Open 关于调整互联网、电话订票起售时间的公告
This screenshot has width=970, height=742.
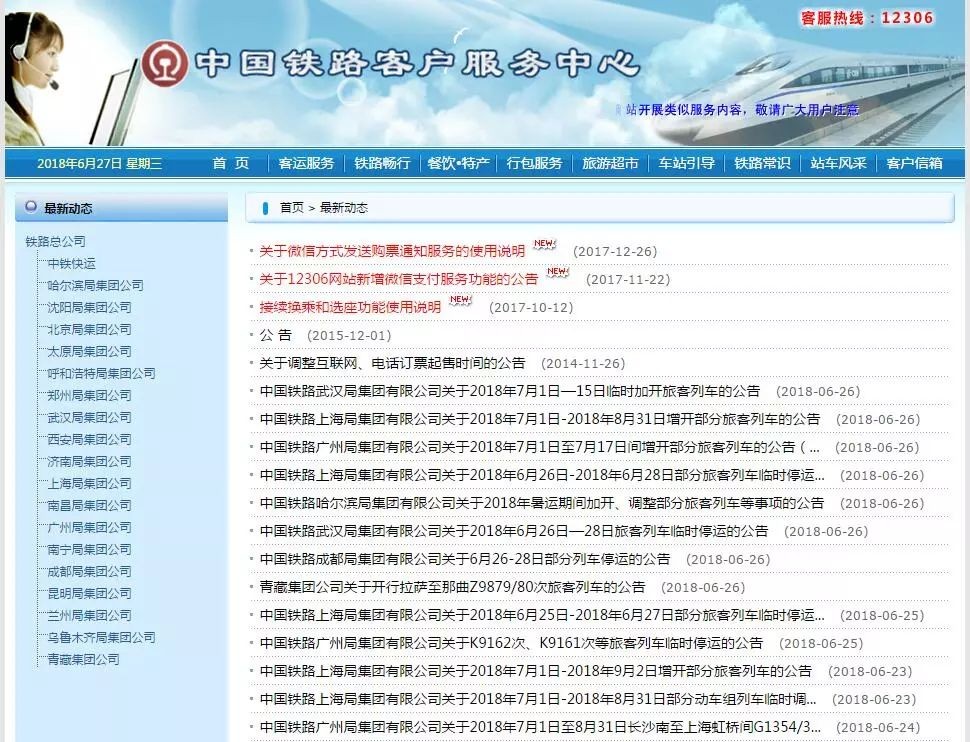(392, 363)
